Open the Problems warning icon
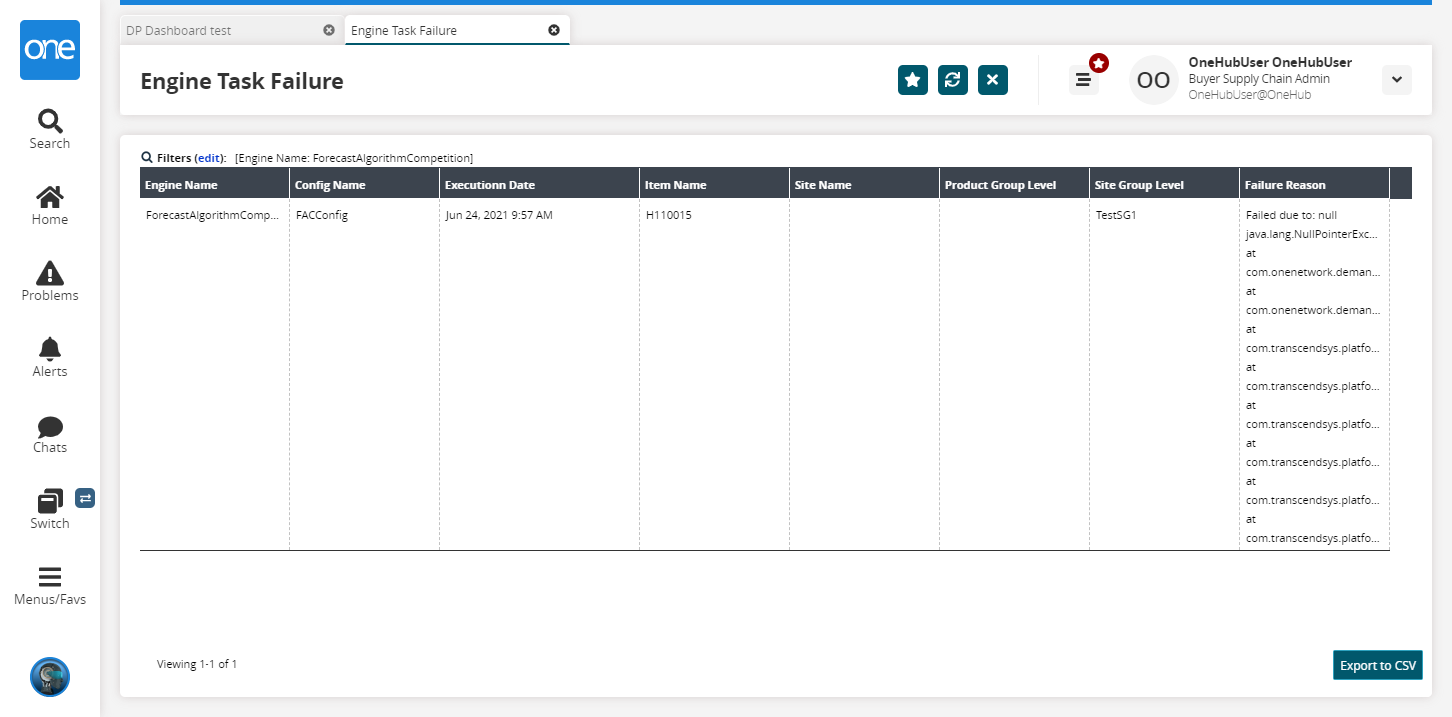The width and height of the screenshot is (1452, 717). pyautogui.click(x=50, y=273)
